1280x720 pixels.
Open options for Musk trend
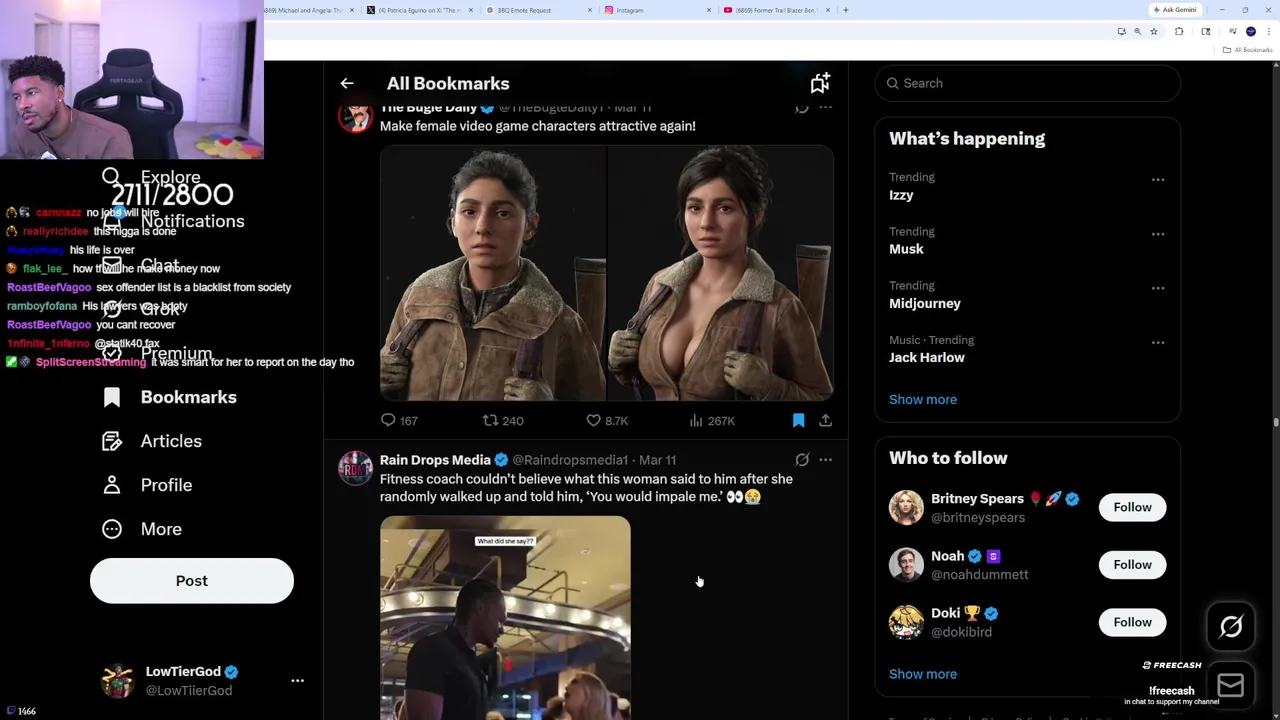[1158, 234]
